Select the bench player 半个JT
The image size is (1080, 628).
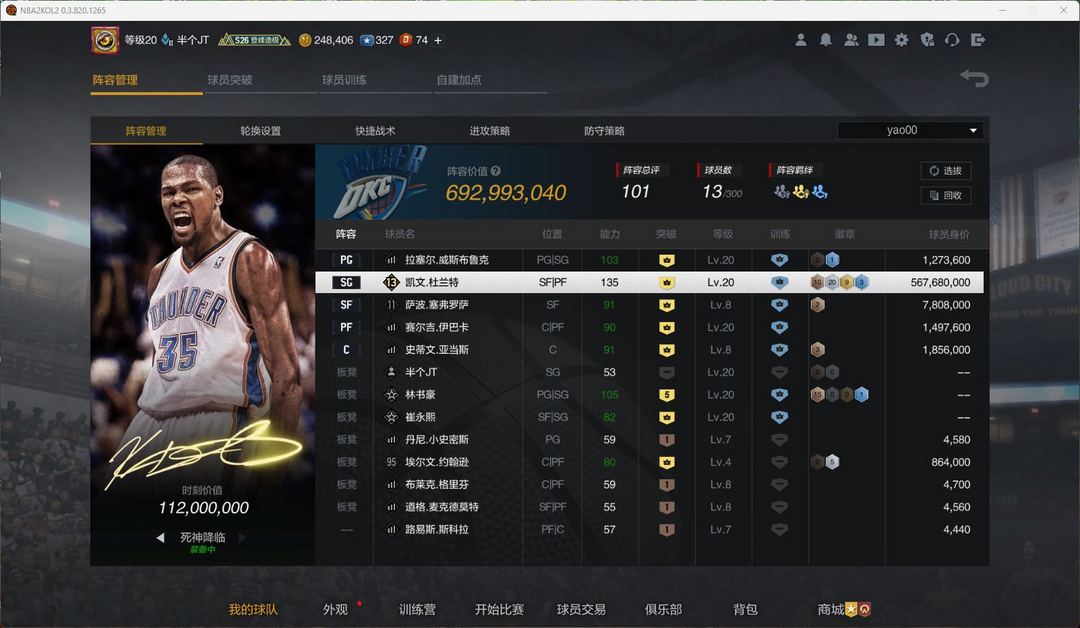pos(421,373)
